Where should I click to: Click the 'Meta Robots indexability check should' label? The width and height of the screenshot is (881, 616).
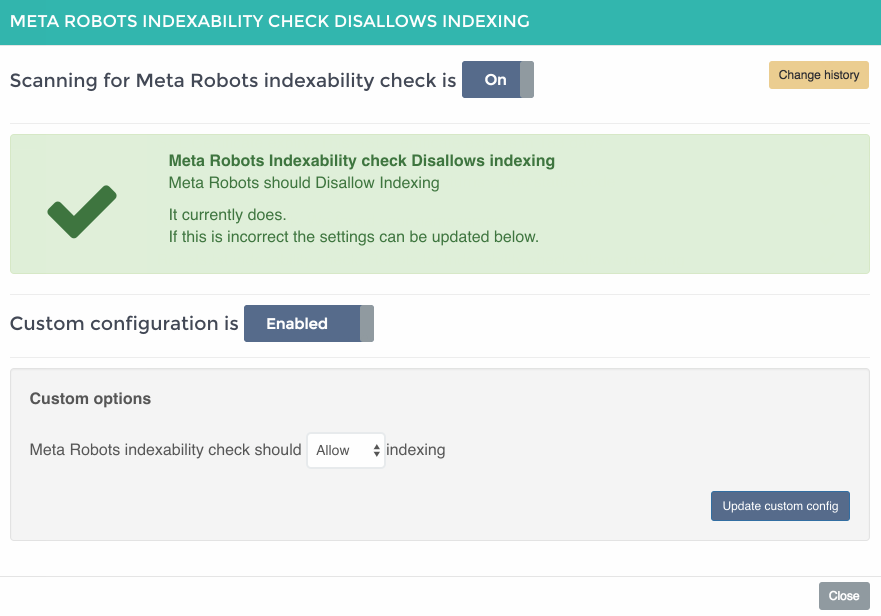coord(166,450)
